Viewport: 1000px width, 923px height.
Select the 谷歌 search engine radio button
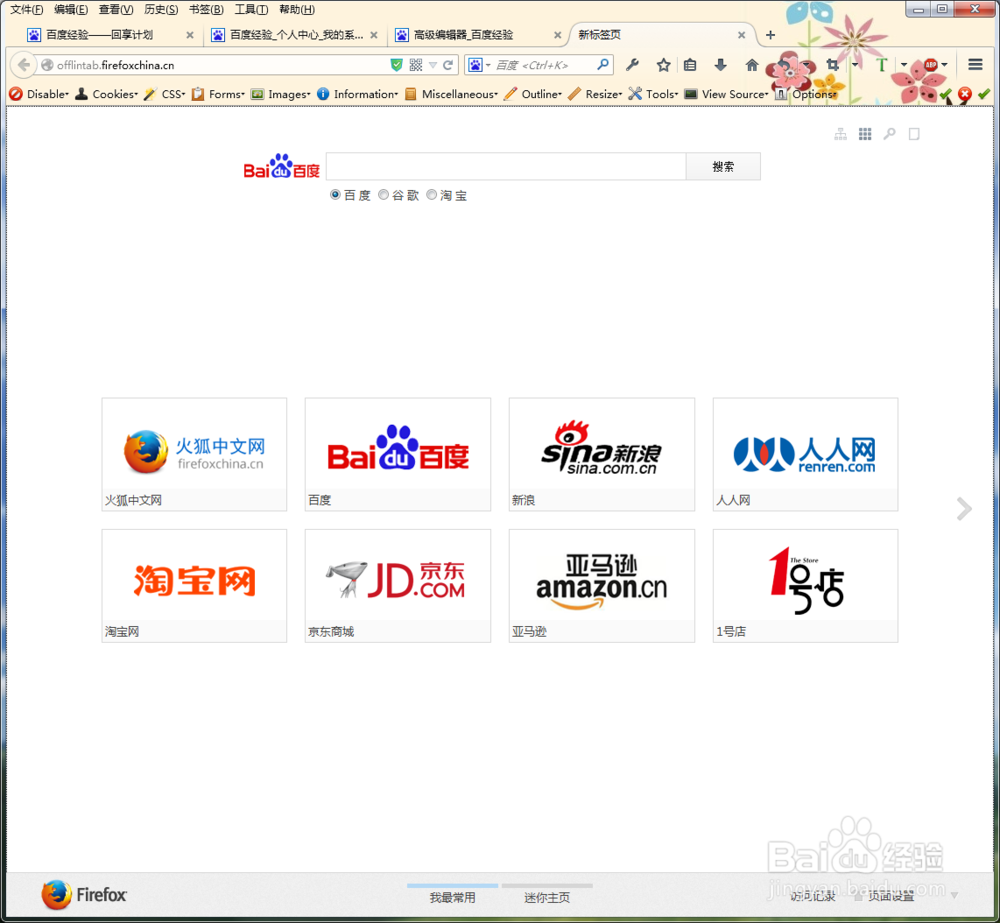[x=383, y=195]
